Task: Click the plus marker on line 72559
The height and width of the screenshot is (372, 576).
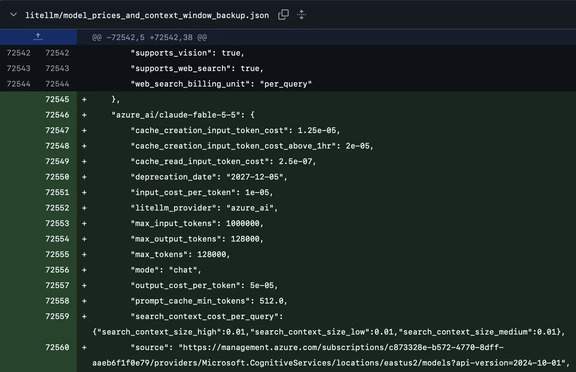Action: point(84,317)
